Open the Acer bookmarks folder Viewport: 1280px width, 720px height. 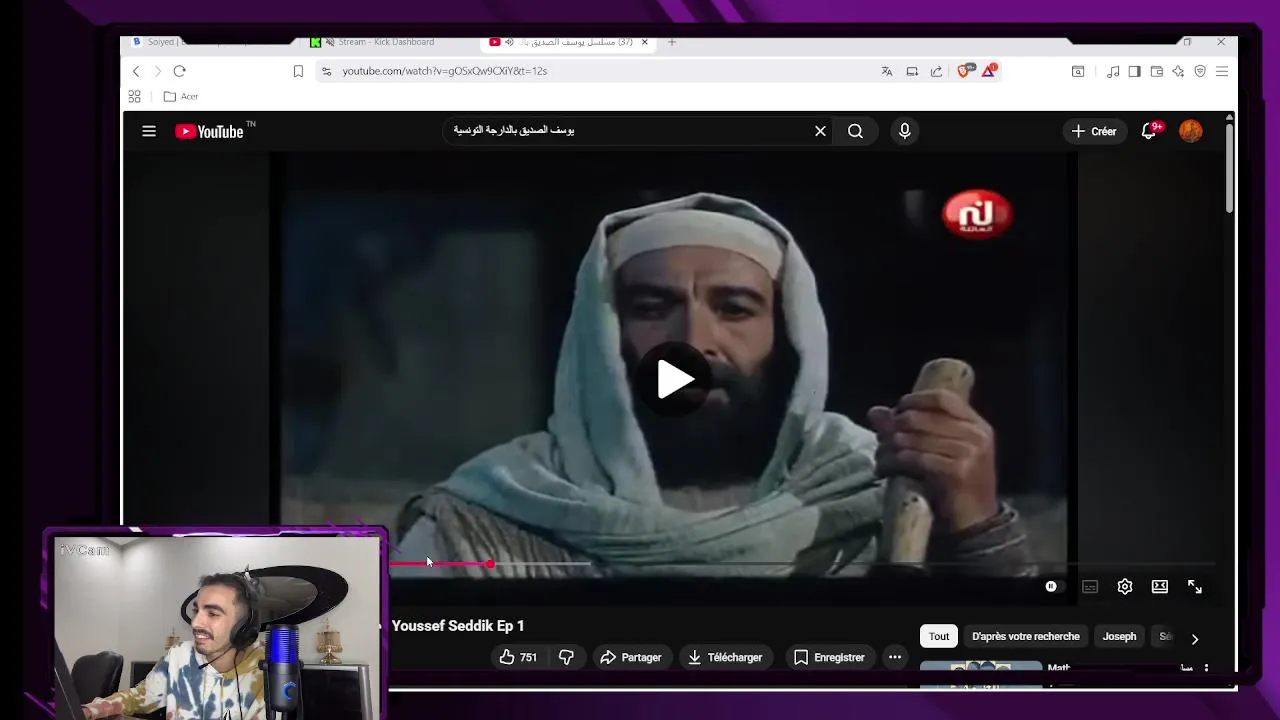(181, 96)
